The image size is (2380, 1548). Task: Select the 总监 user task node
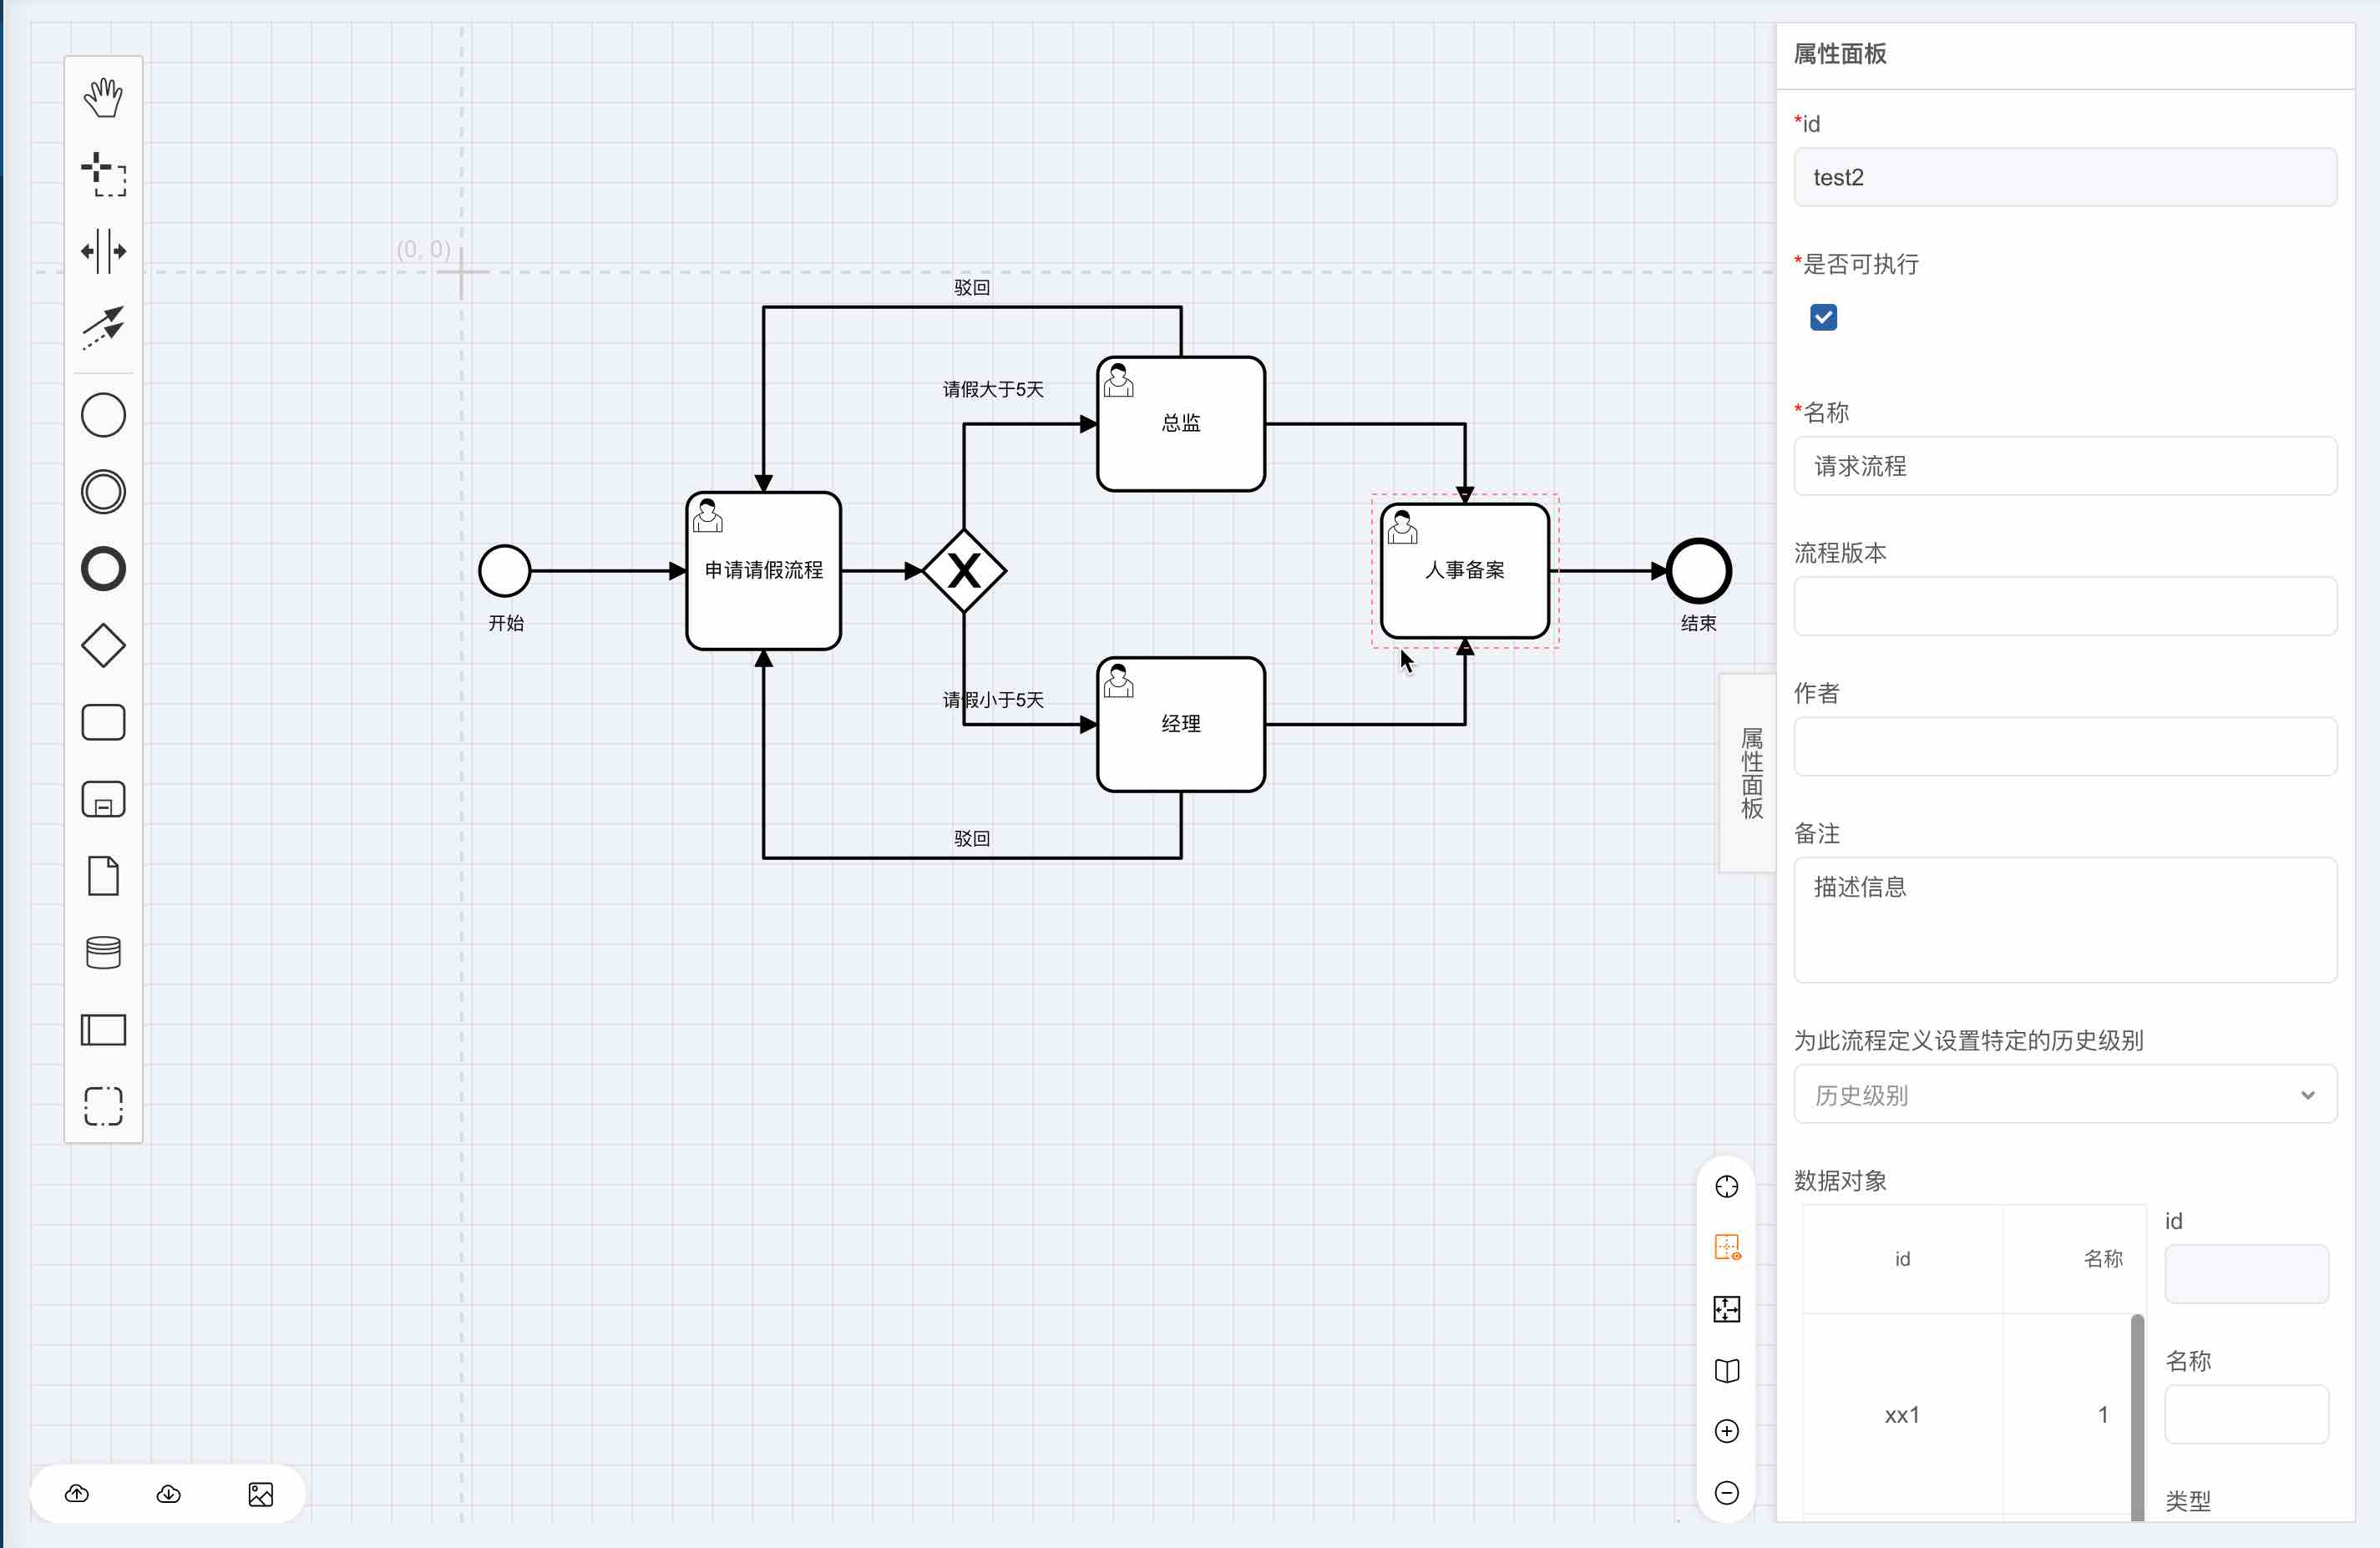1181,424
